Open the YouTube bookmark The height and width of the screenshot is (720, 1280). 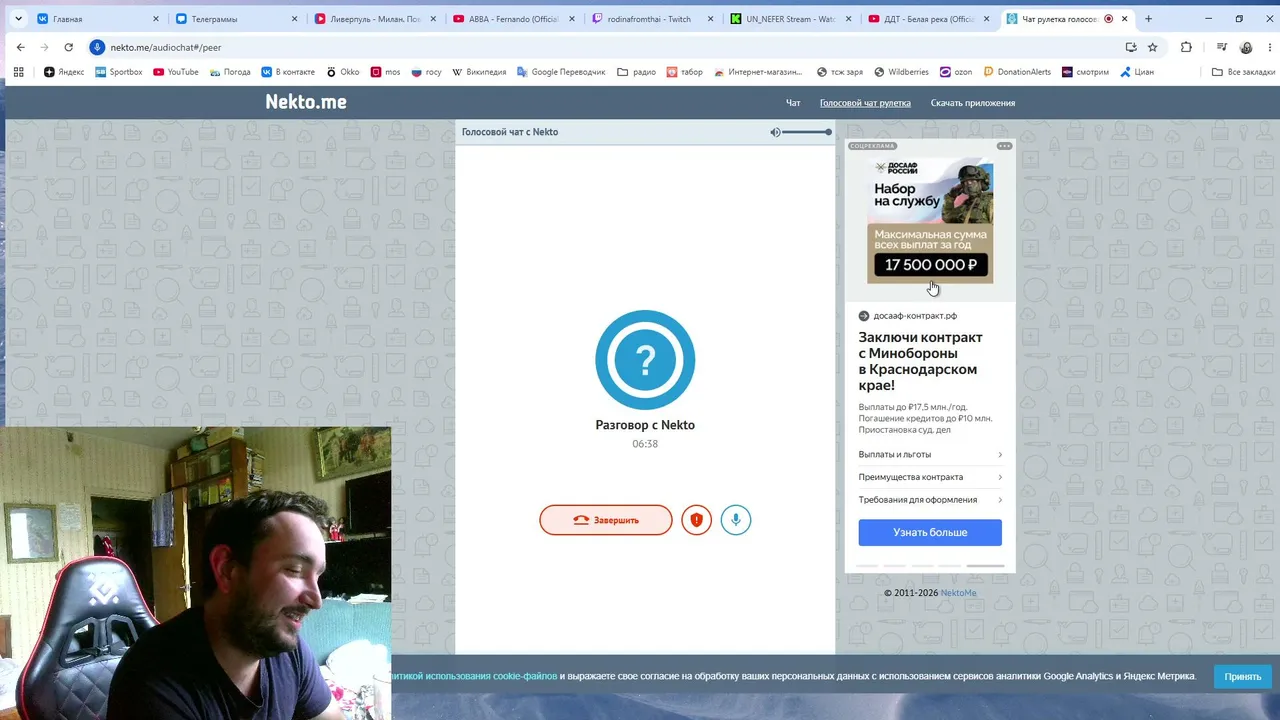tap(176, 72)
